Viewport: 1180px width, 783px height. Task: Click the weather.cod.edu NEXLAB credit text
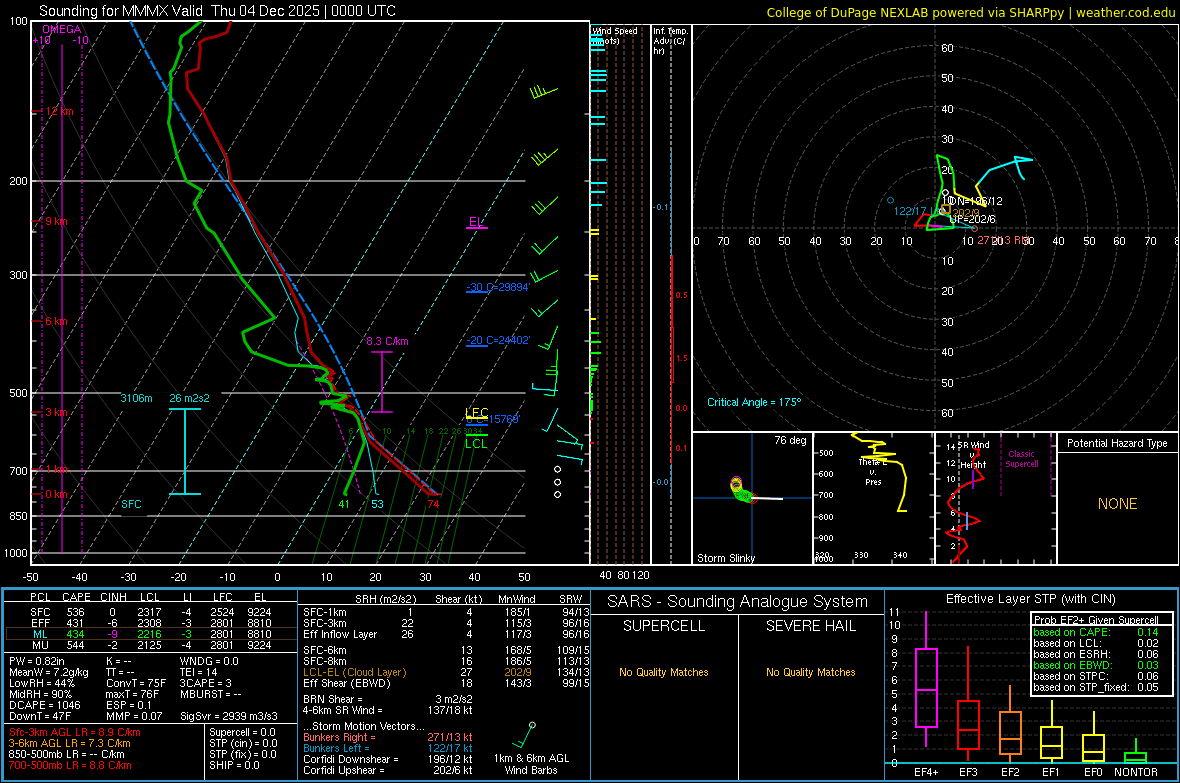[970, 12]
